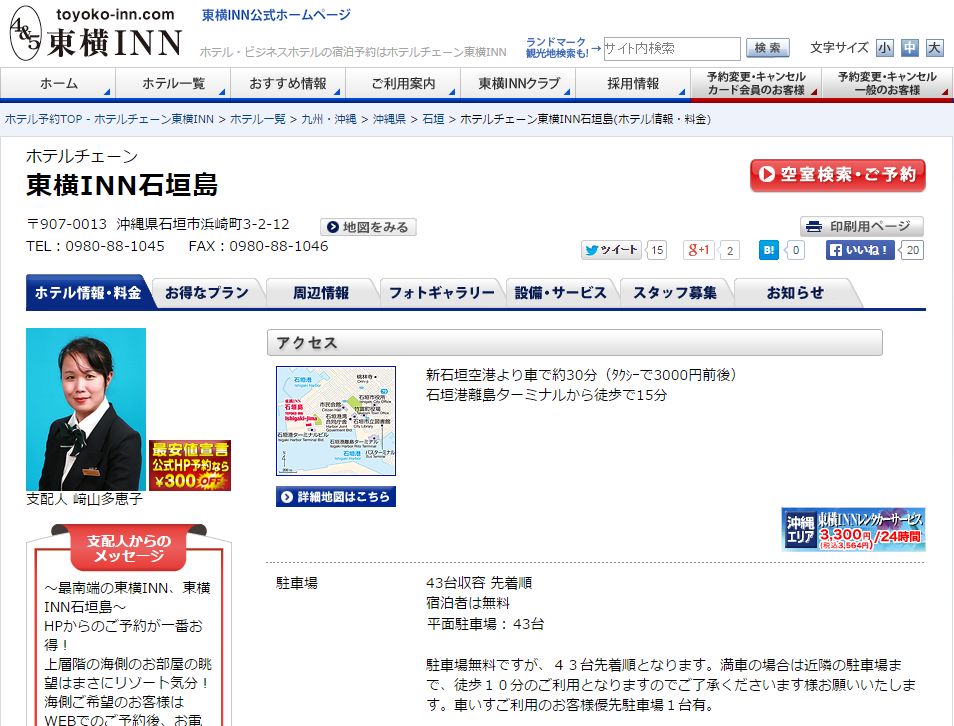Open the ホテル一覧 navigation menu
This screenshot has height=726, width=954.
tap(173, 83)
